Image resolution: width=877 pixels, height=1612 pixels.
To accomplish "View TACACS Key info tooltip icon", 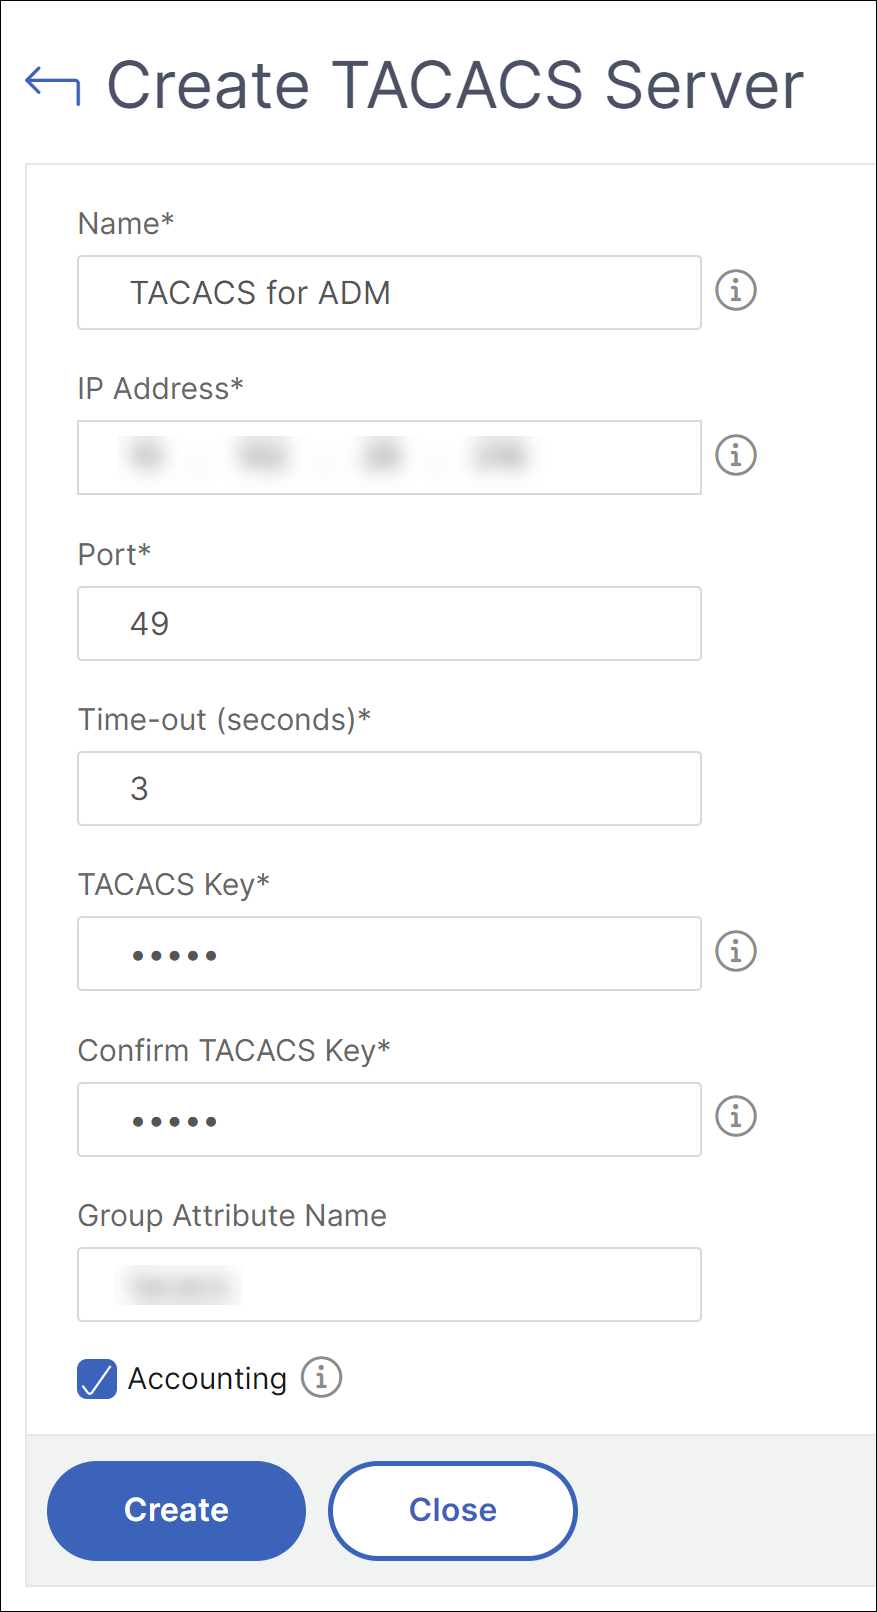I will [x=736, y=950].
